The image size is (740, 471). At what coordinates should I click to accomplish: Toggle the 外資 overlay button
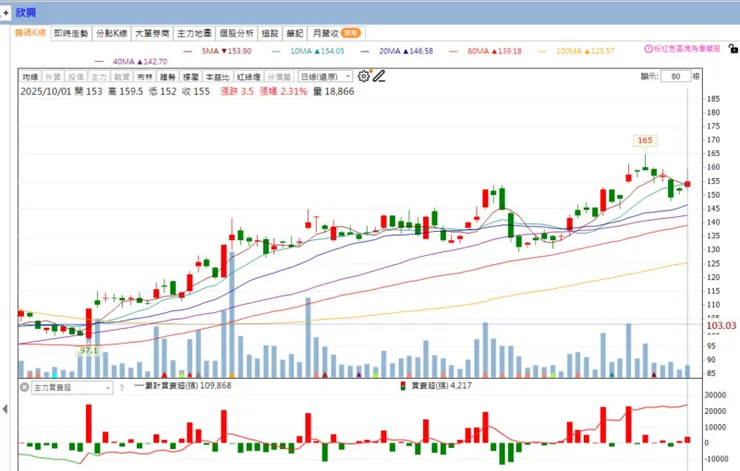(x=53, y=76)
